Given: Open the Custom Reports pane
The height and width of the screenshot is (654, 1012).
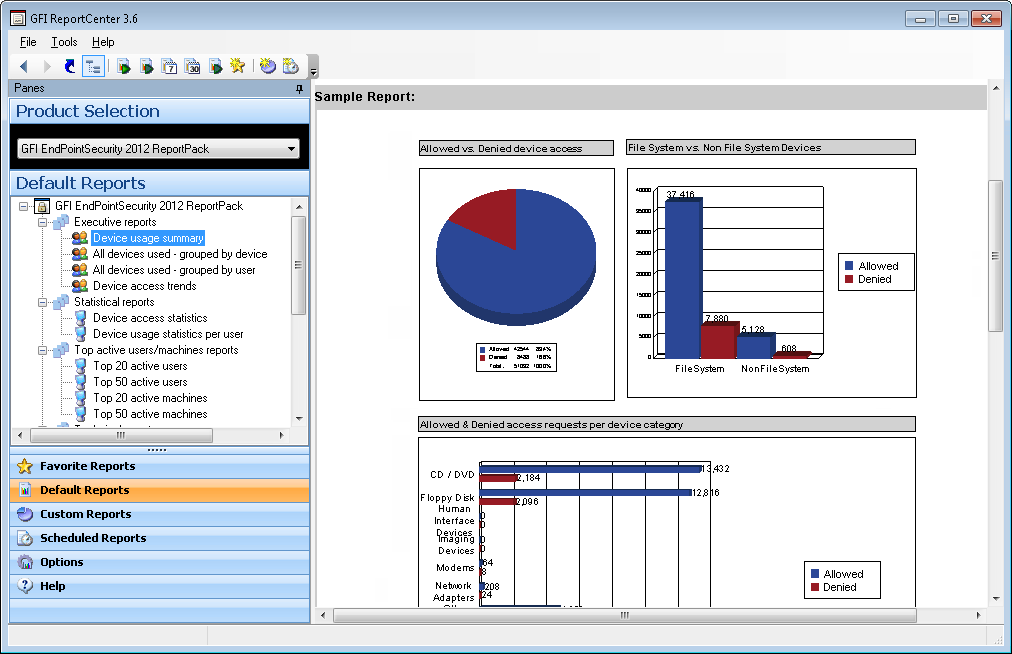Looking at the screenshot, I should (85, 514).
